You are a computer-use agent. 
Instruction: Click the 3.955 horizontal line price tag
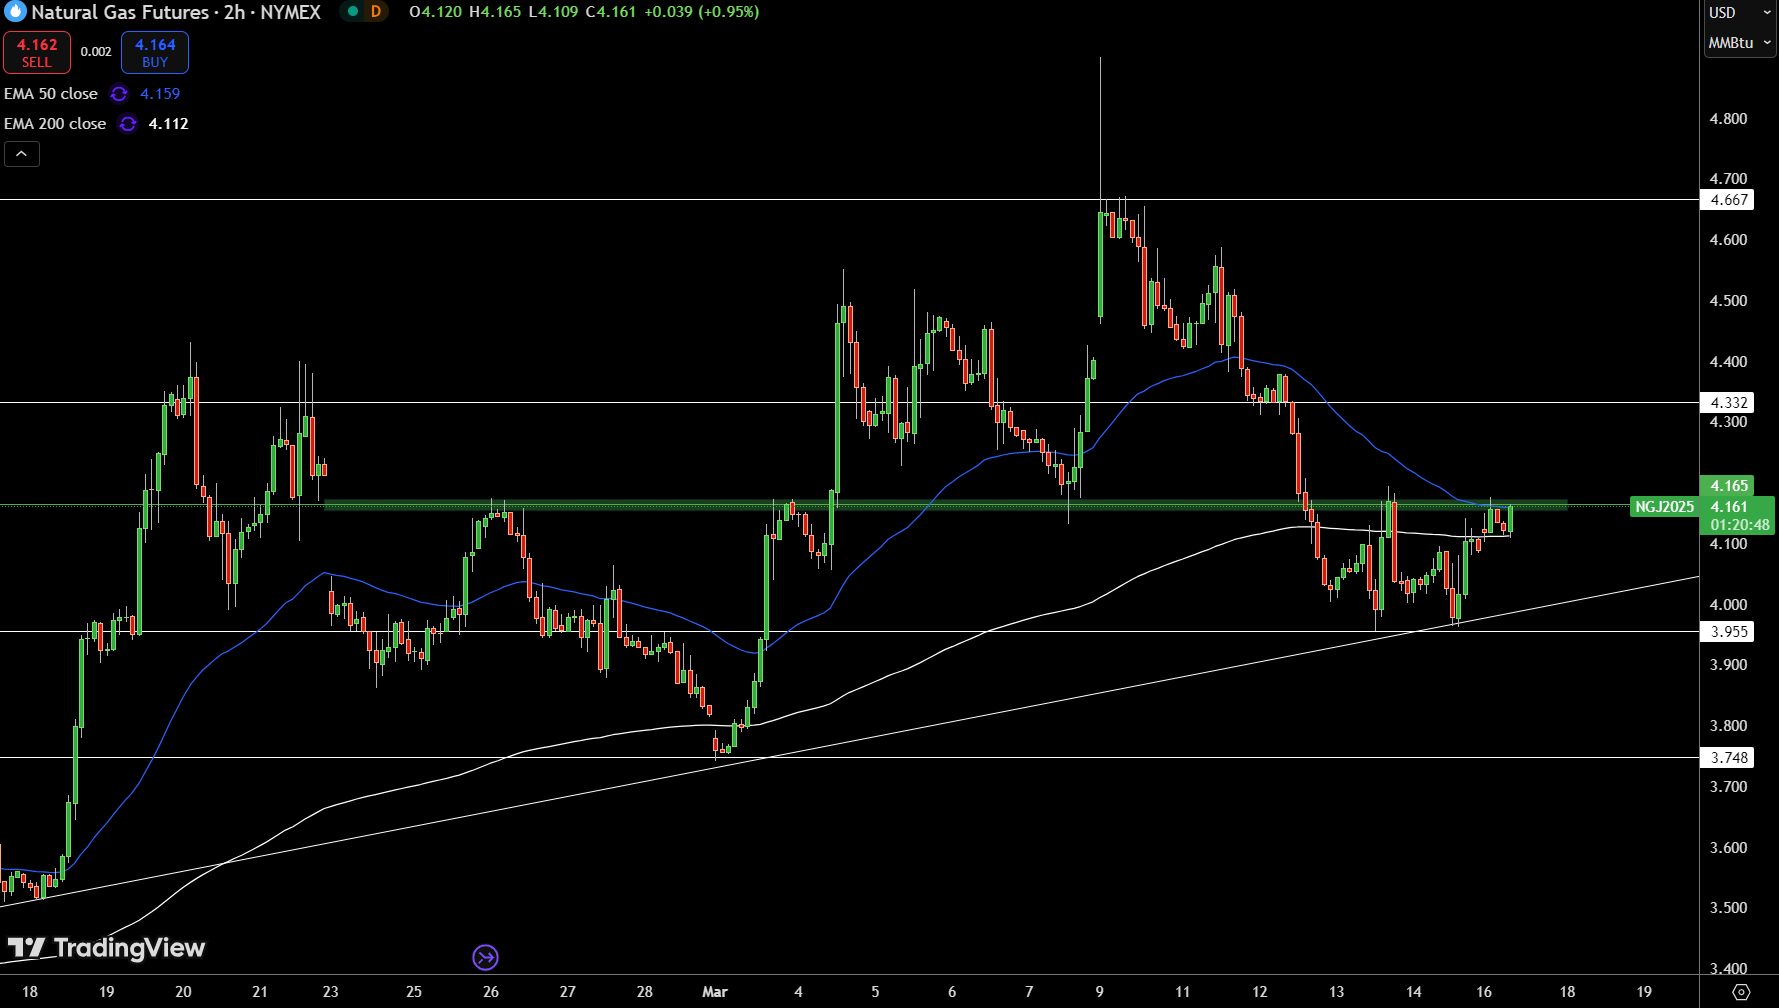tap(1728, 632)
